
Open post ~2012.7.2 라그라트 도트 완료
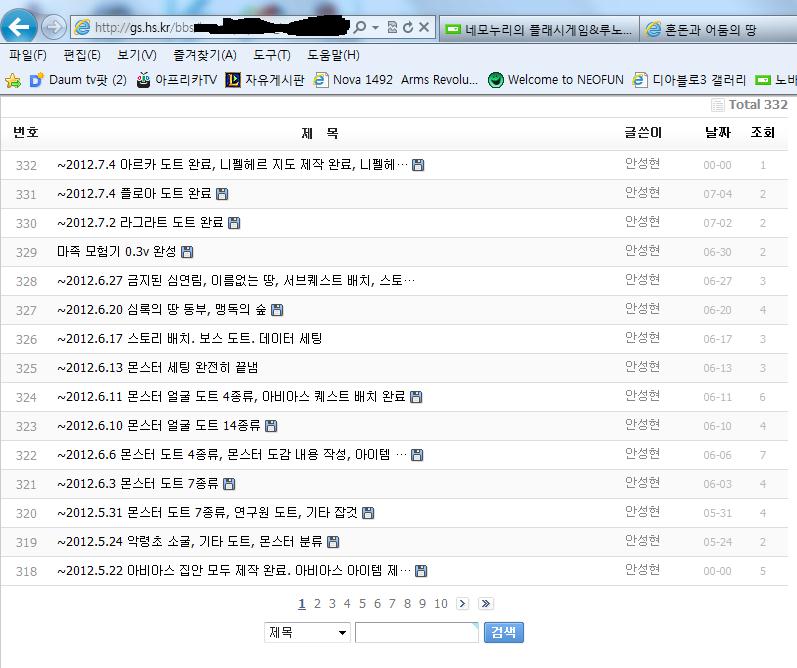pyautogui.click(x=140, y=223)
